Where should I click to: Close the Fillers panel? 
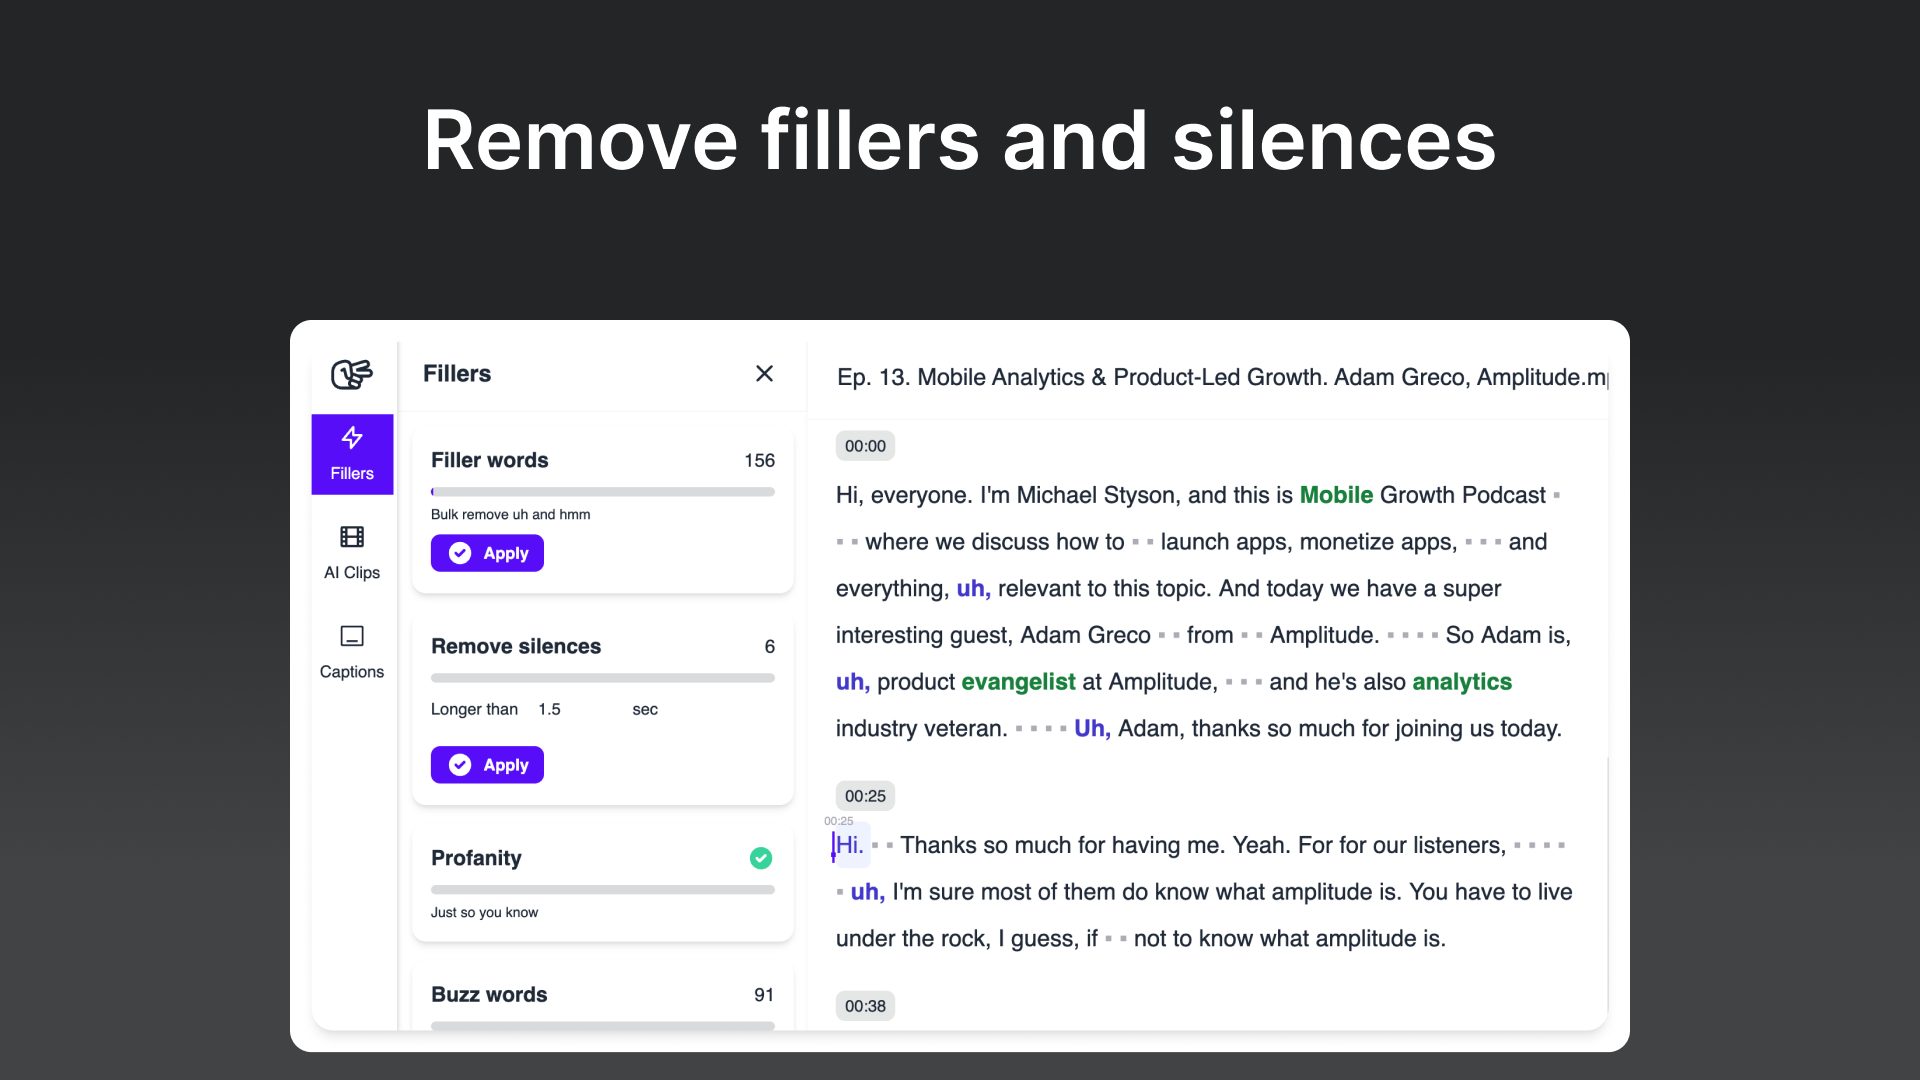tap(764, 373)
